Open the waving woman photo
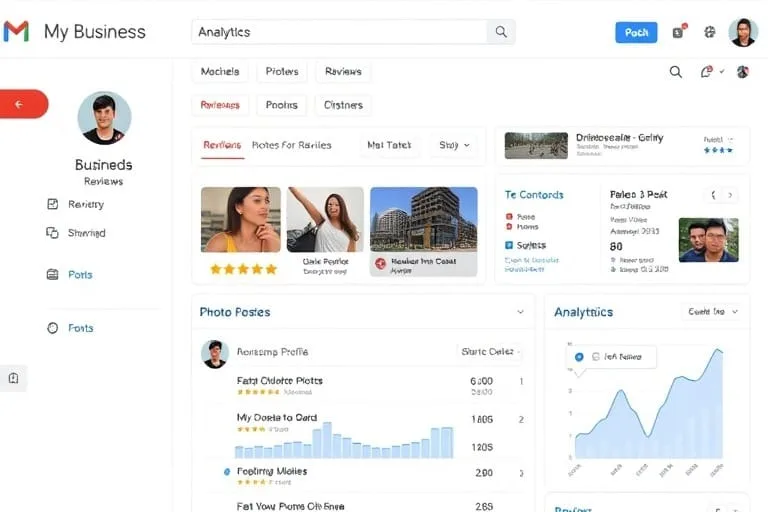768x512 pixels. [x=325, y=219]
